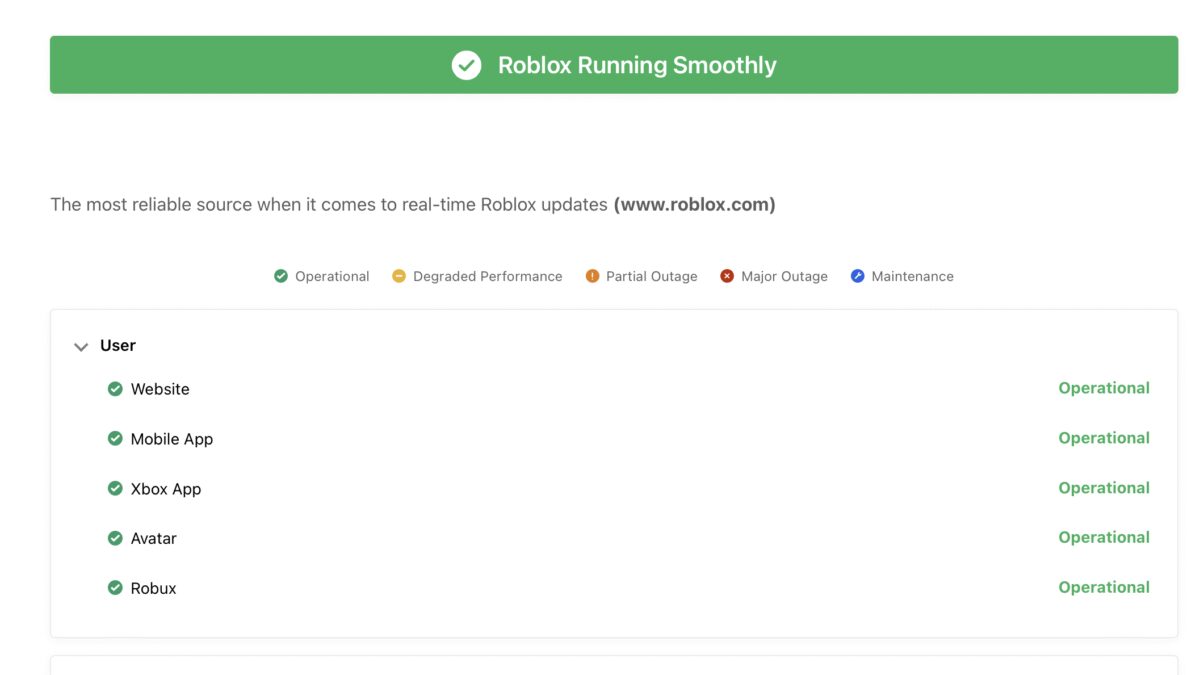Click the green check beside Robux

click(115, 588)
